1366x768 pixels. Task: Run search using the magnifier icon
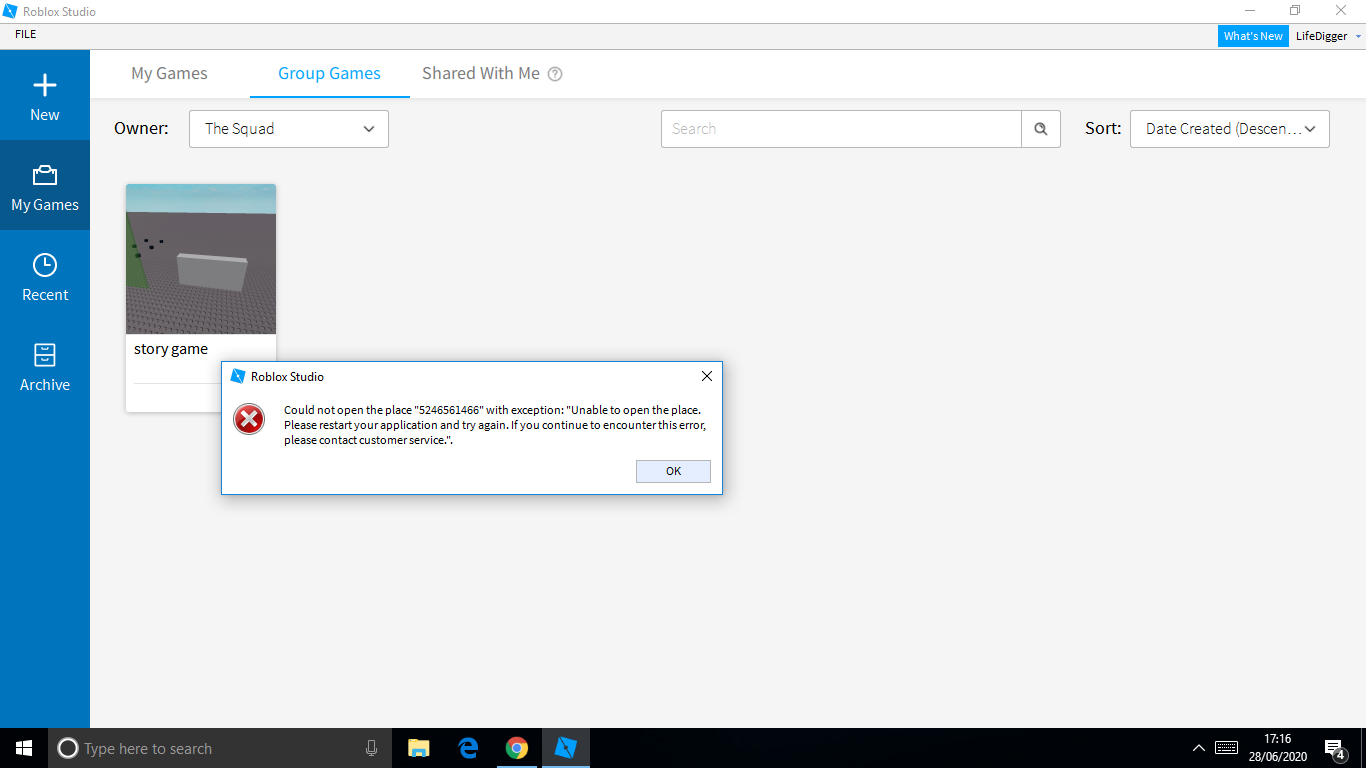tap(1040, 128)
